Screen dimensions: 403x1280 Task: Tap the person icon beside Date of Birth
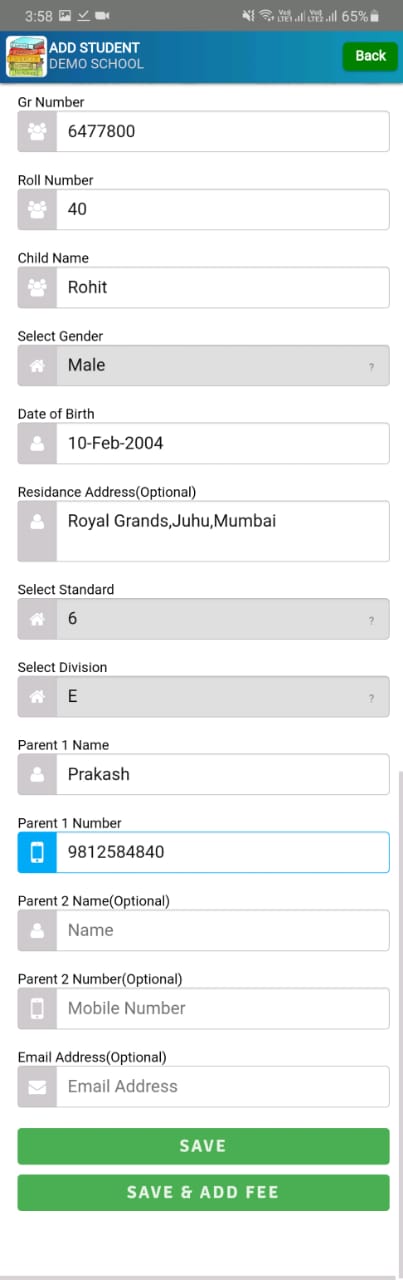(x=37, y=443)
